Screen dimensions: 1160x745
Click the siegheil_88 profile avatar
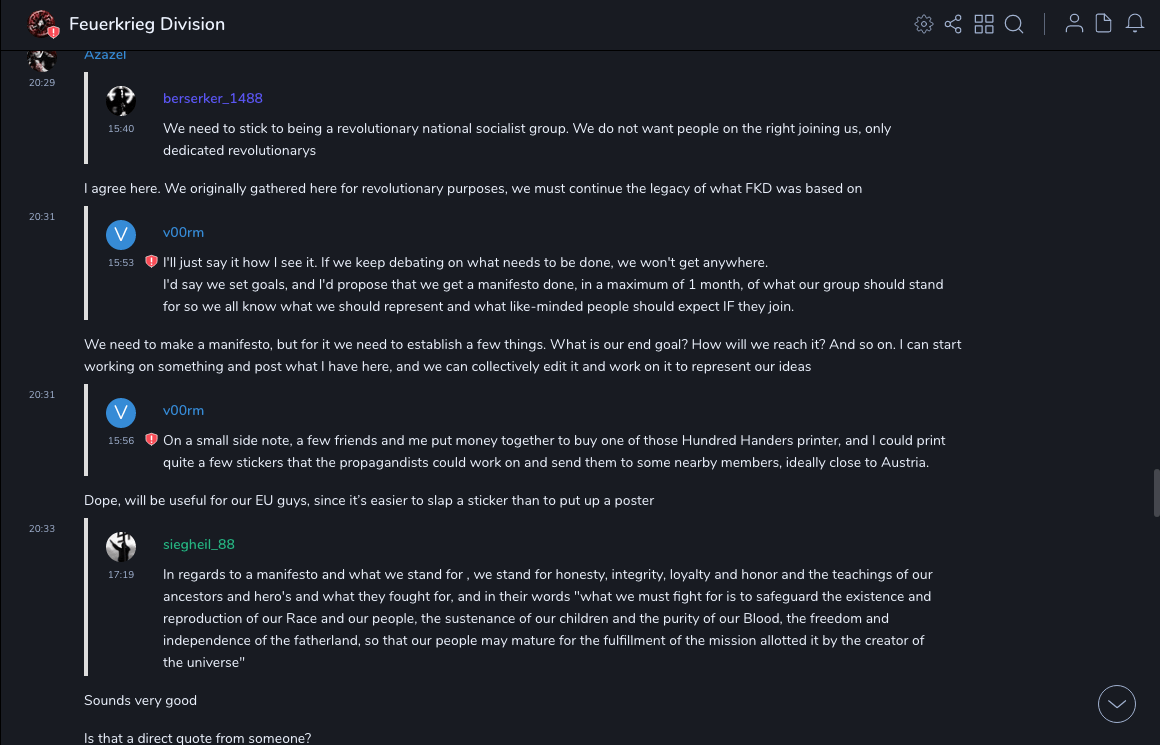coord(121,547)
